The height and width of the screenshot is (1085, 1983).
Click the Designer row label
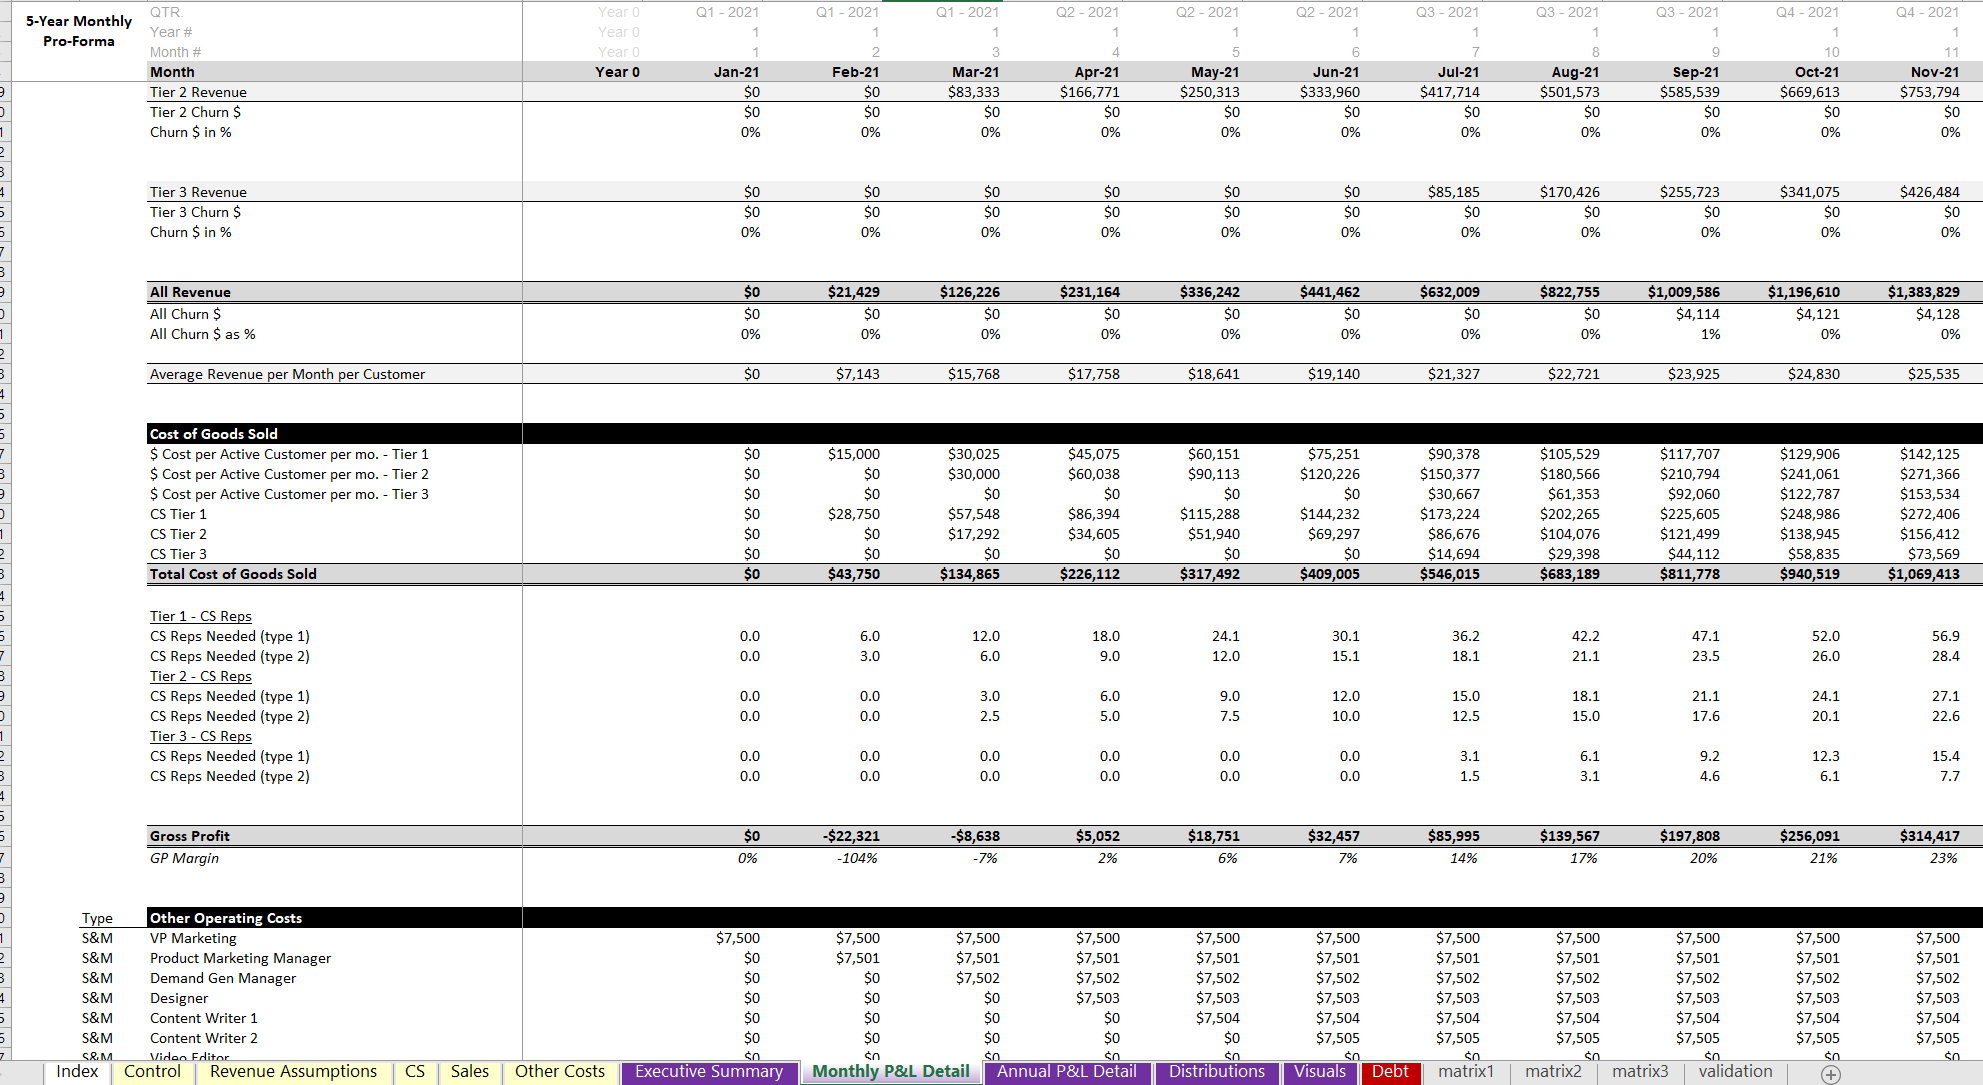[x=179, y=998]
